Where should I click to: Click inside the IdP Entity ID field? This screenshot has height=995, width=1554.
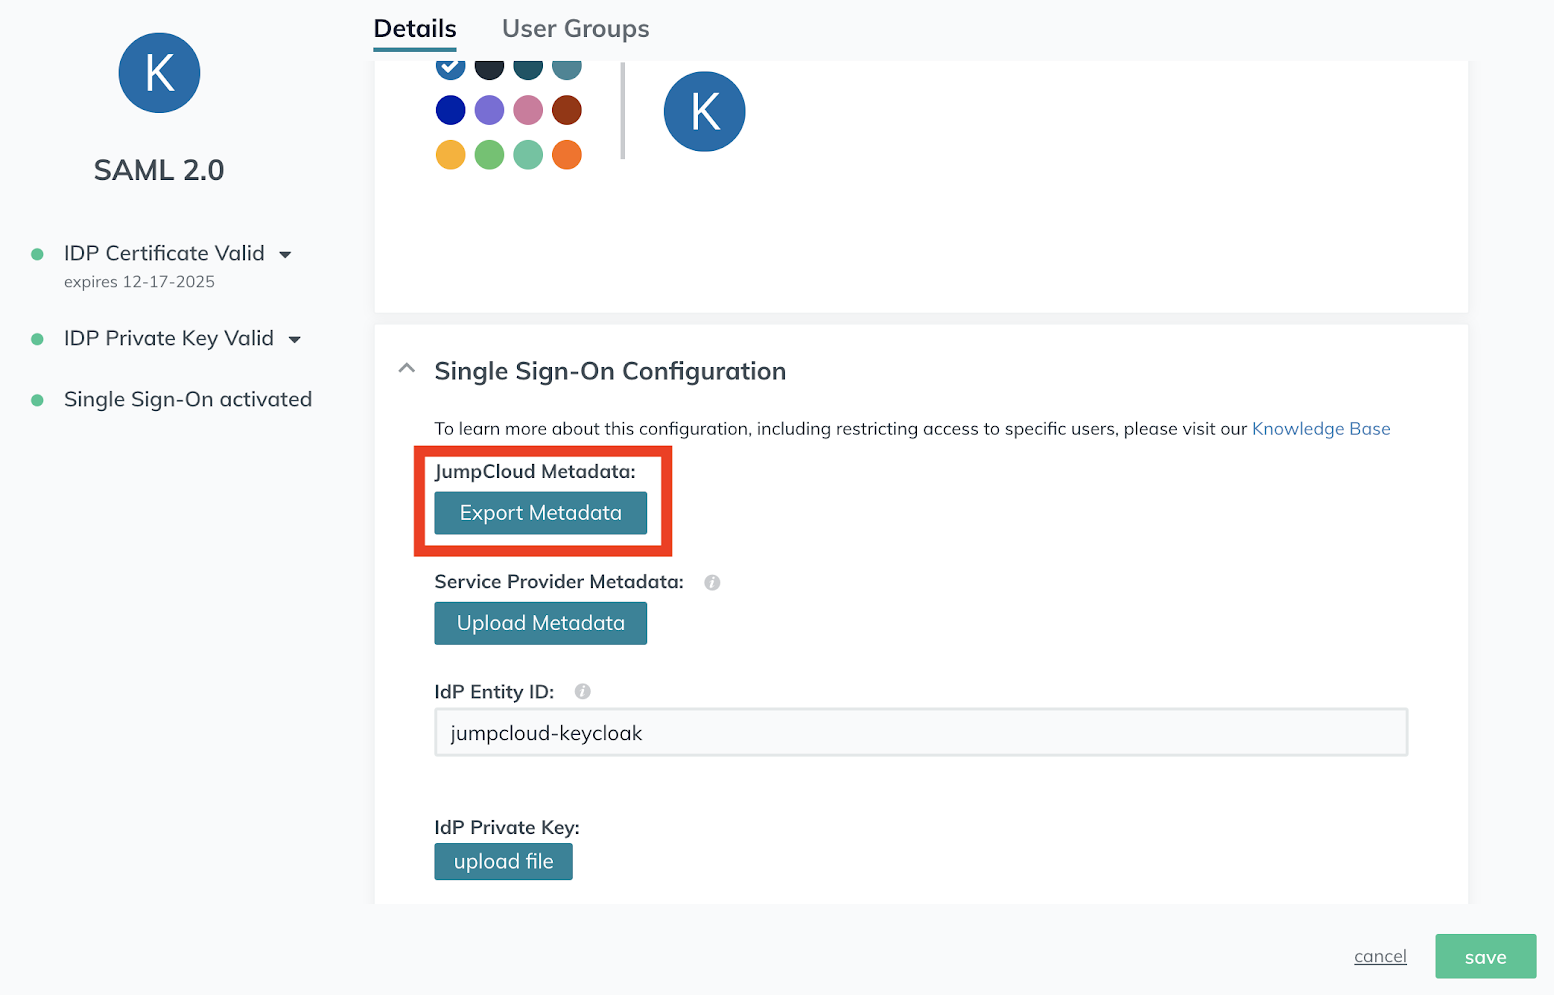pyautogui.click(x=920, y=732)
